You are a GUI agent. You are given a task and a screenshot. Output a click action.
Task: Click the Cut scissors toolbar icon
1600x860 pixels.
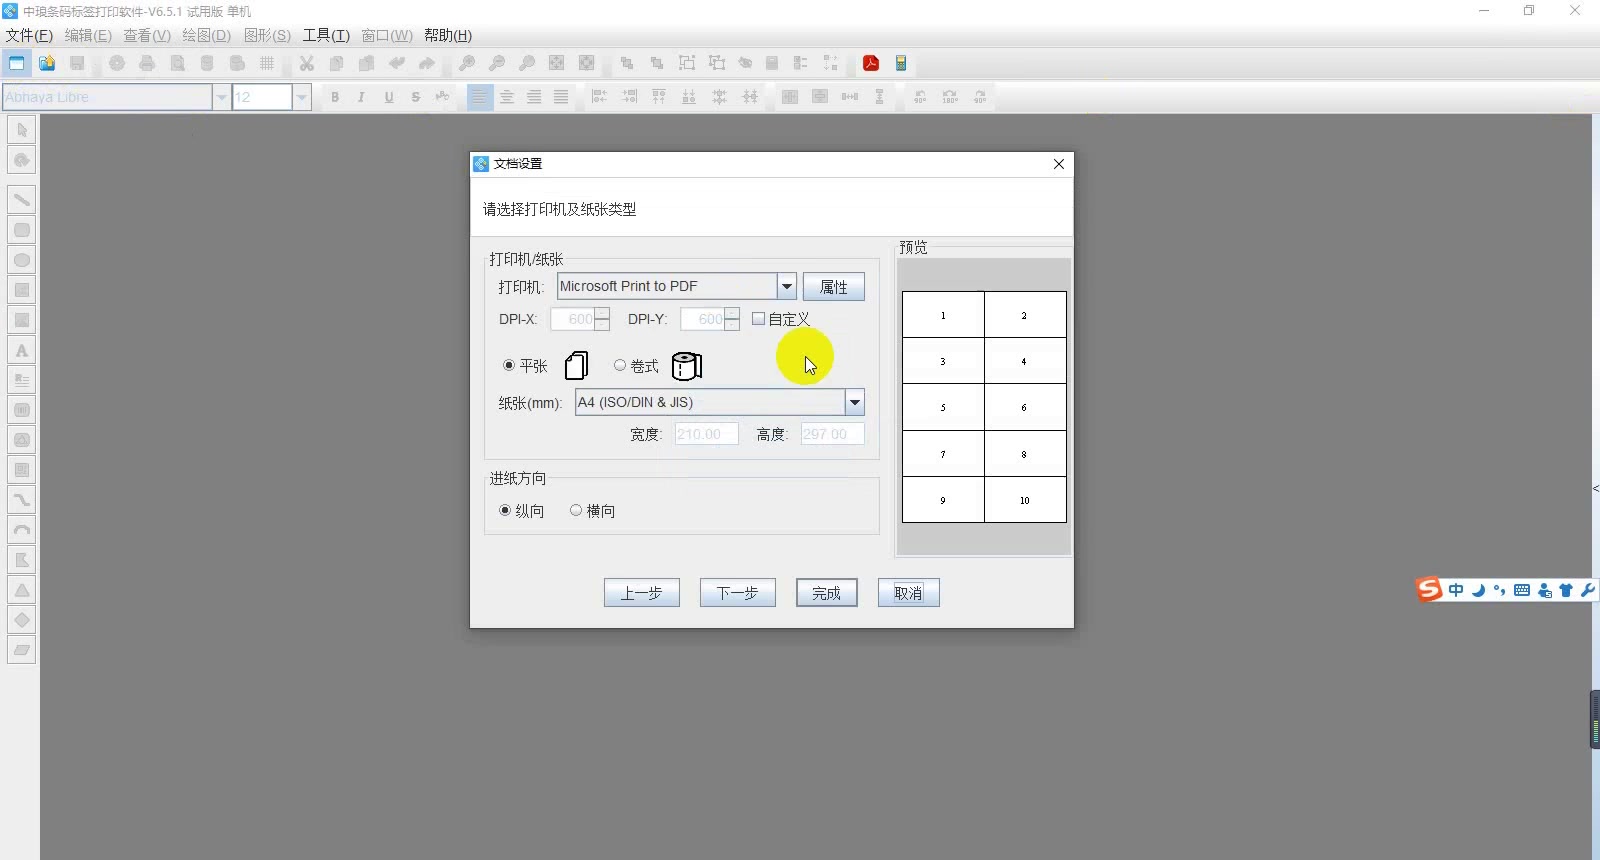coord(307,63)
